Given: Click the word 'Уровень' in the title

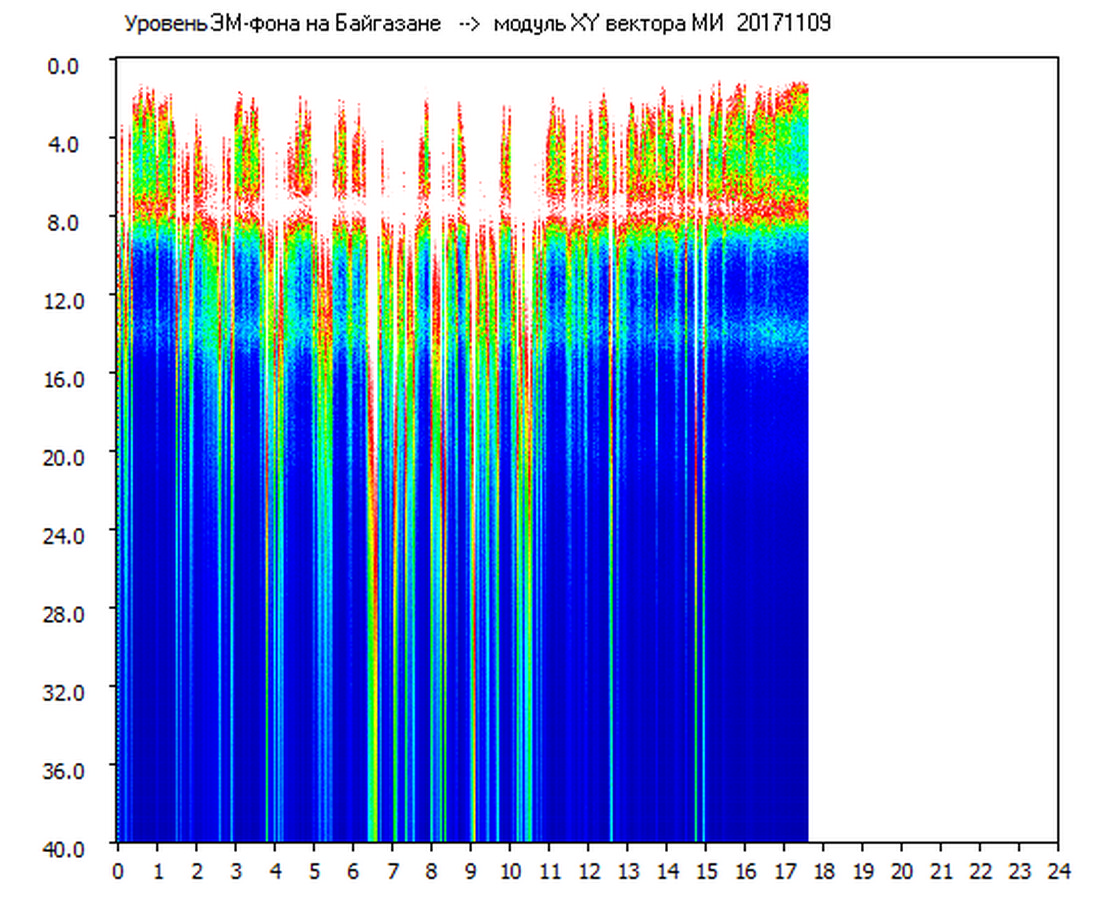Looking at the screenshot, I should (159, 24).
